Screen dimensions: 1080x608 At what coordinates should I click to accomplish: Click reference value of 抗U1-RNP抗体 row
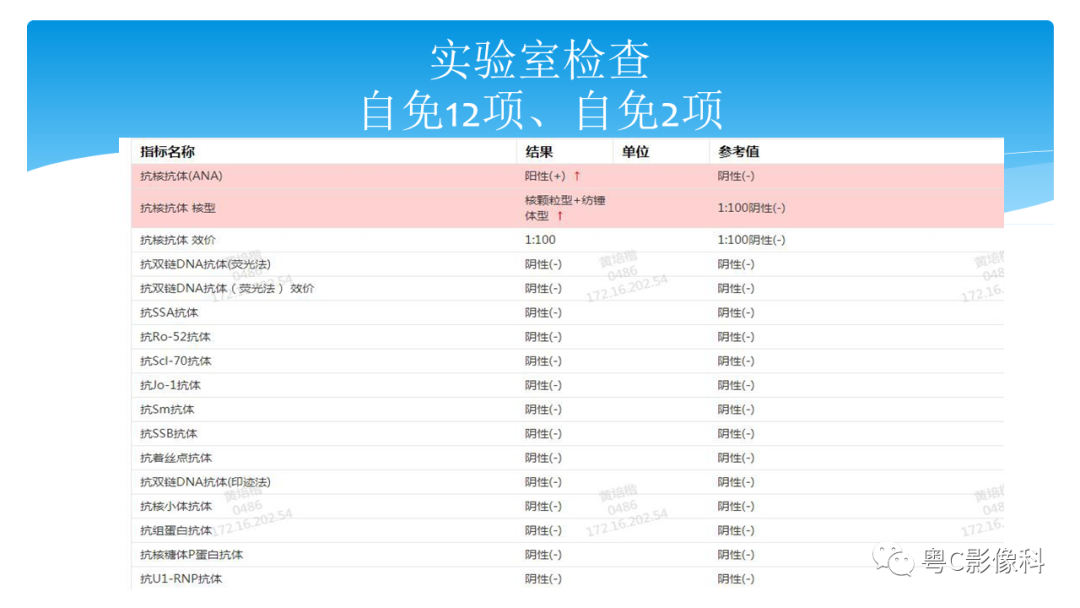point(736,578)
